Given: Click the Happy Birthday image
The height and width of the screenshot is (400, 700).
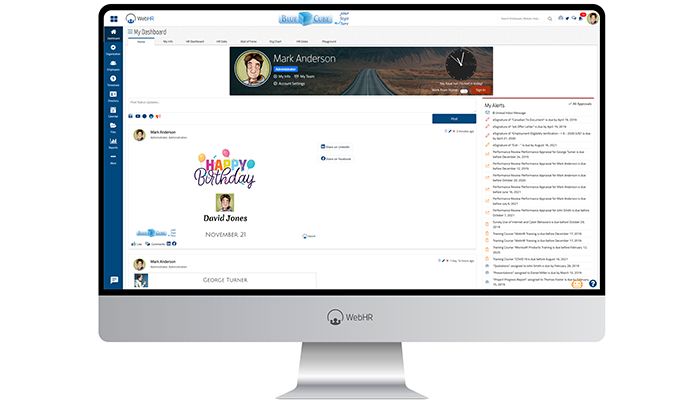Looking at the screenshot, I should [x=225, y=168].
